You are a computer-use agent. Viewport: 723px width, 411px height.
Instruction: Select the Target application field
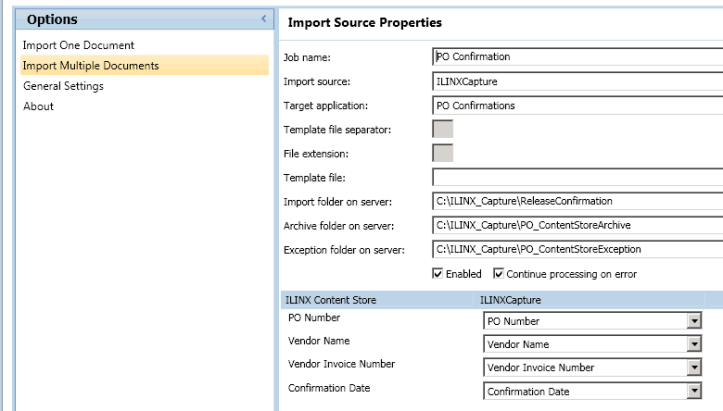click(x=576, y=105)
